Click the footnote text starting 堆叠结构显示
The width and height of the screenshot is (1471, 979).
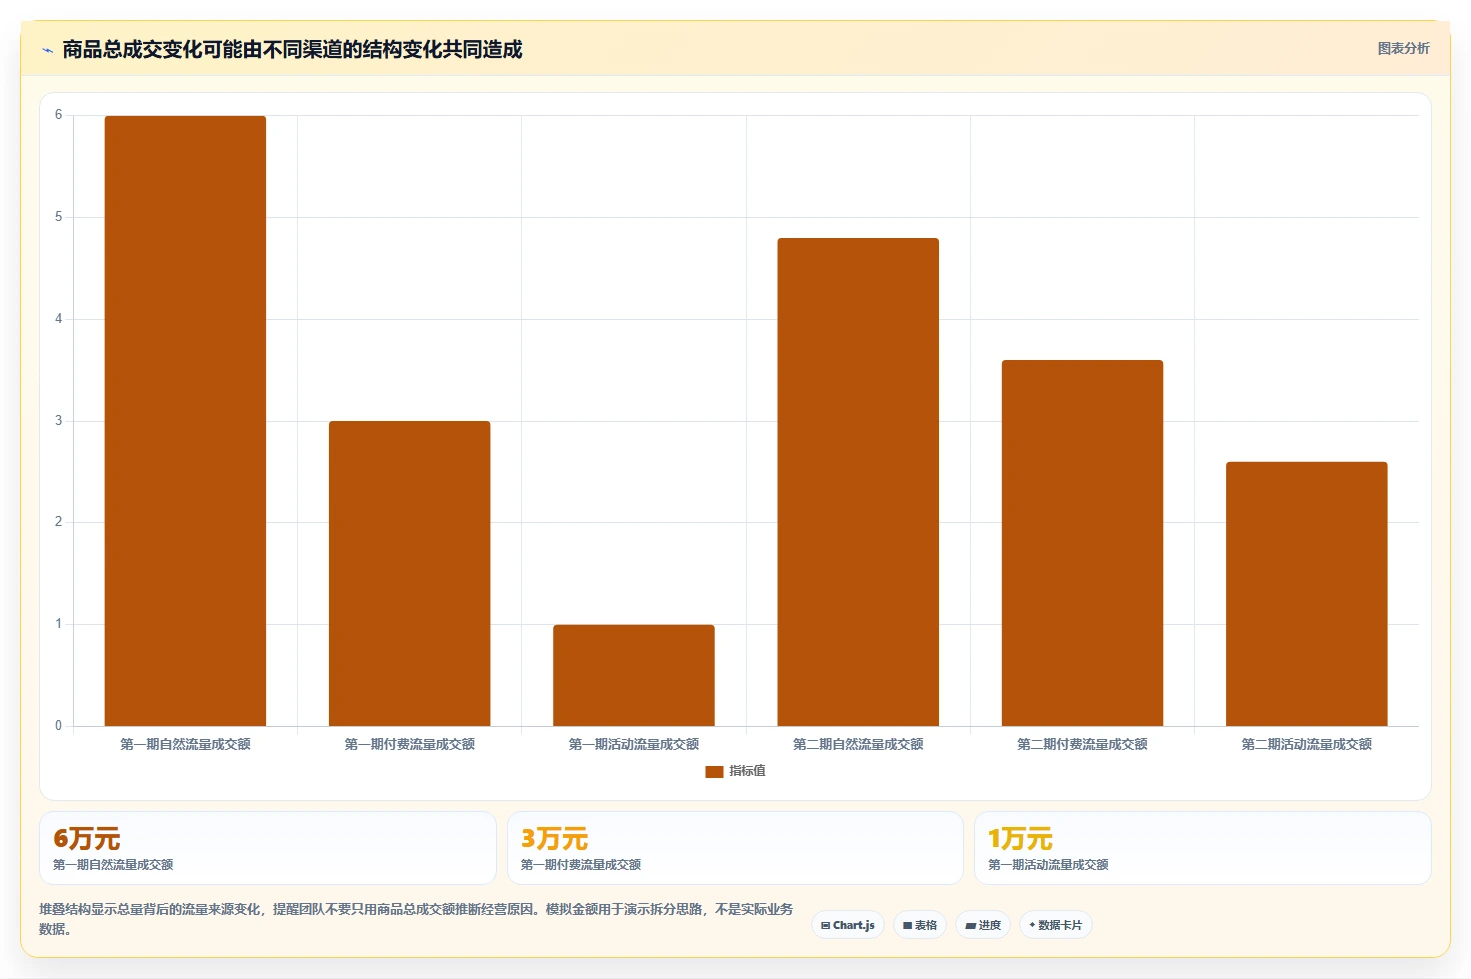pos(416,919)
